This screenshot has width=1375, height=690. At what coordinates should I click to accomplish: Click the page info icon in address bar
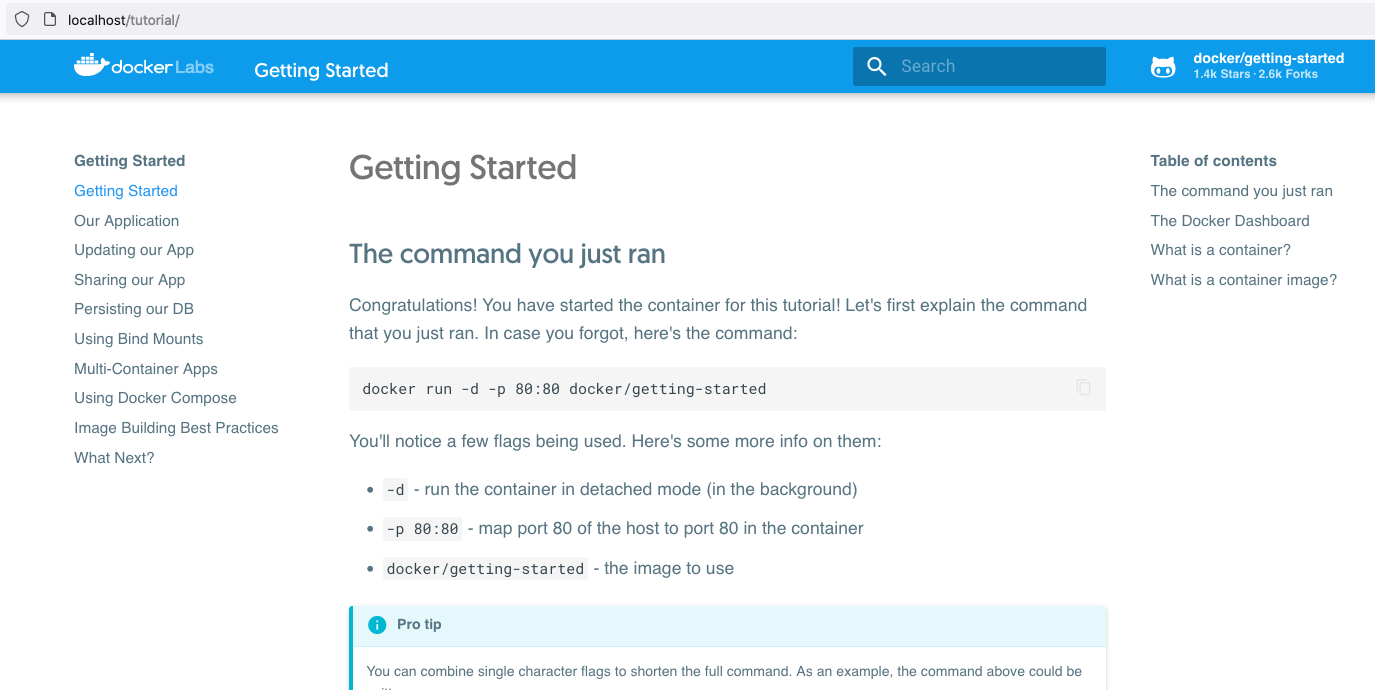coord(50,19)
